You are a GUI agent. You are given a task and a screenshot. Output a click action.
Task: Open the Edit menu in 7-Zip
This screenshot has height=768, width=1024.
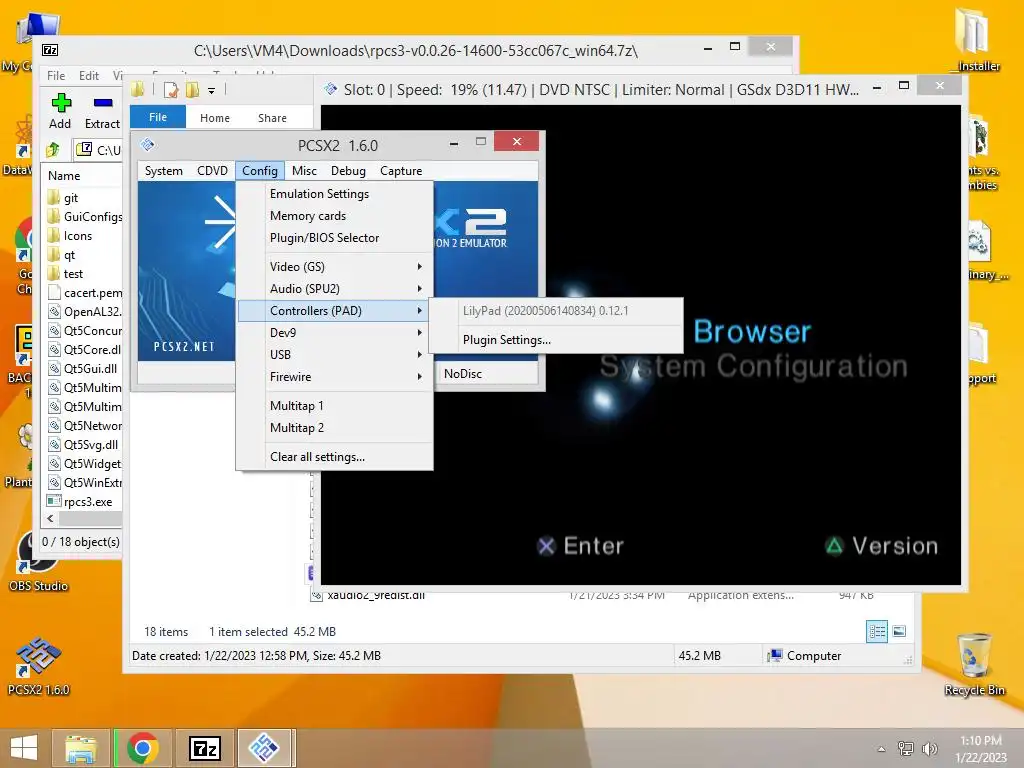tap(89, 76)
